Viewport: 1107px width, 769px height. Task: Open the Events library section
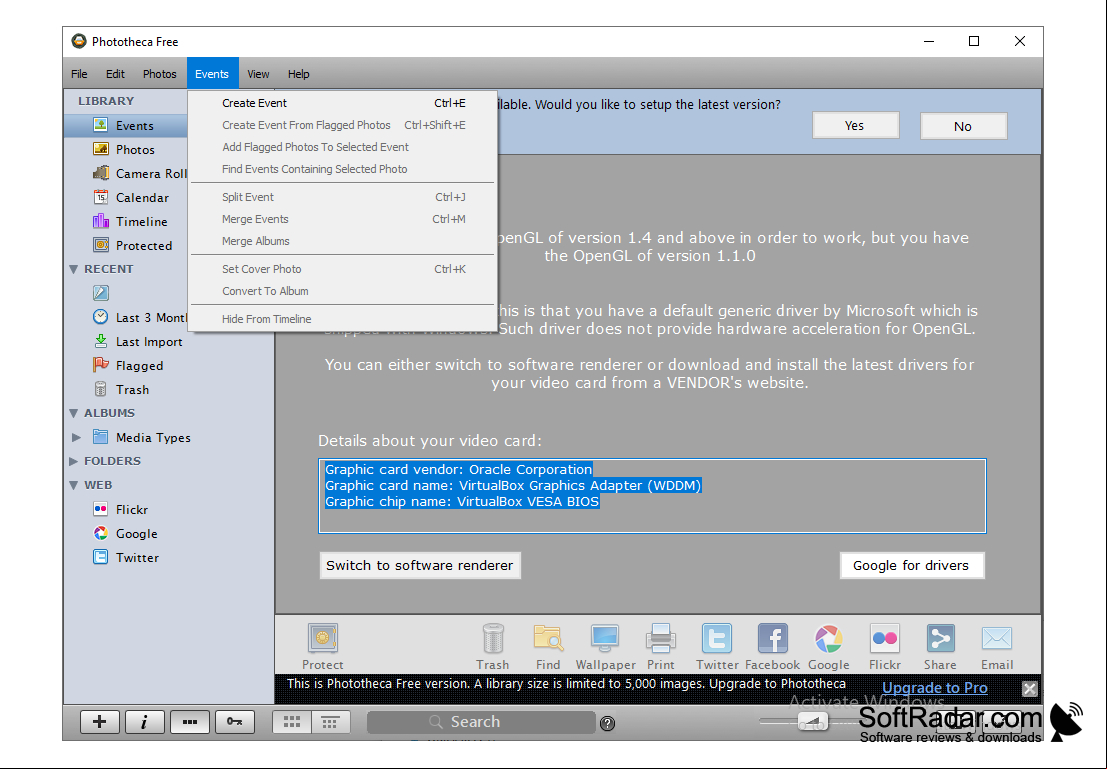point(126,126)
